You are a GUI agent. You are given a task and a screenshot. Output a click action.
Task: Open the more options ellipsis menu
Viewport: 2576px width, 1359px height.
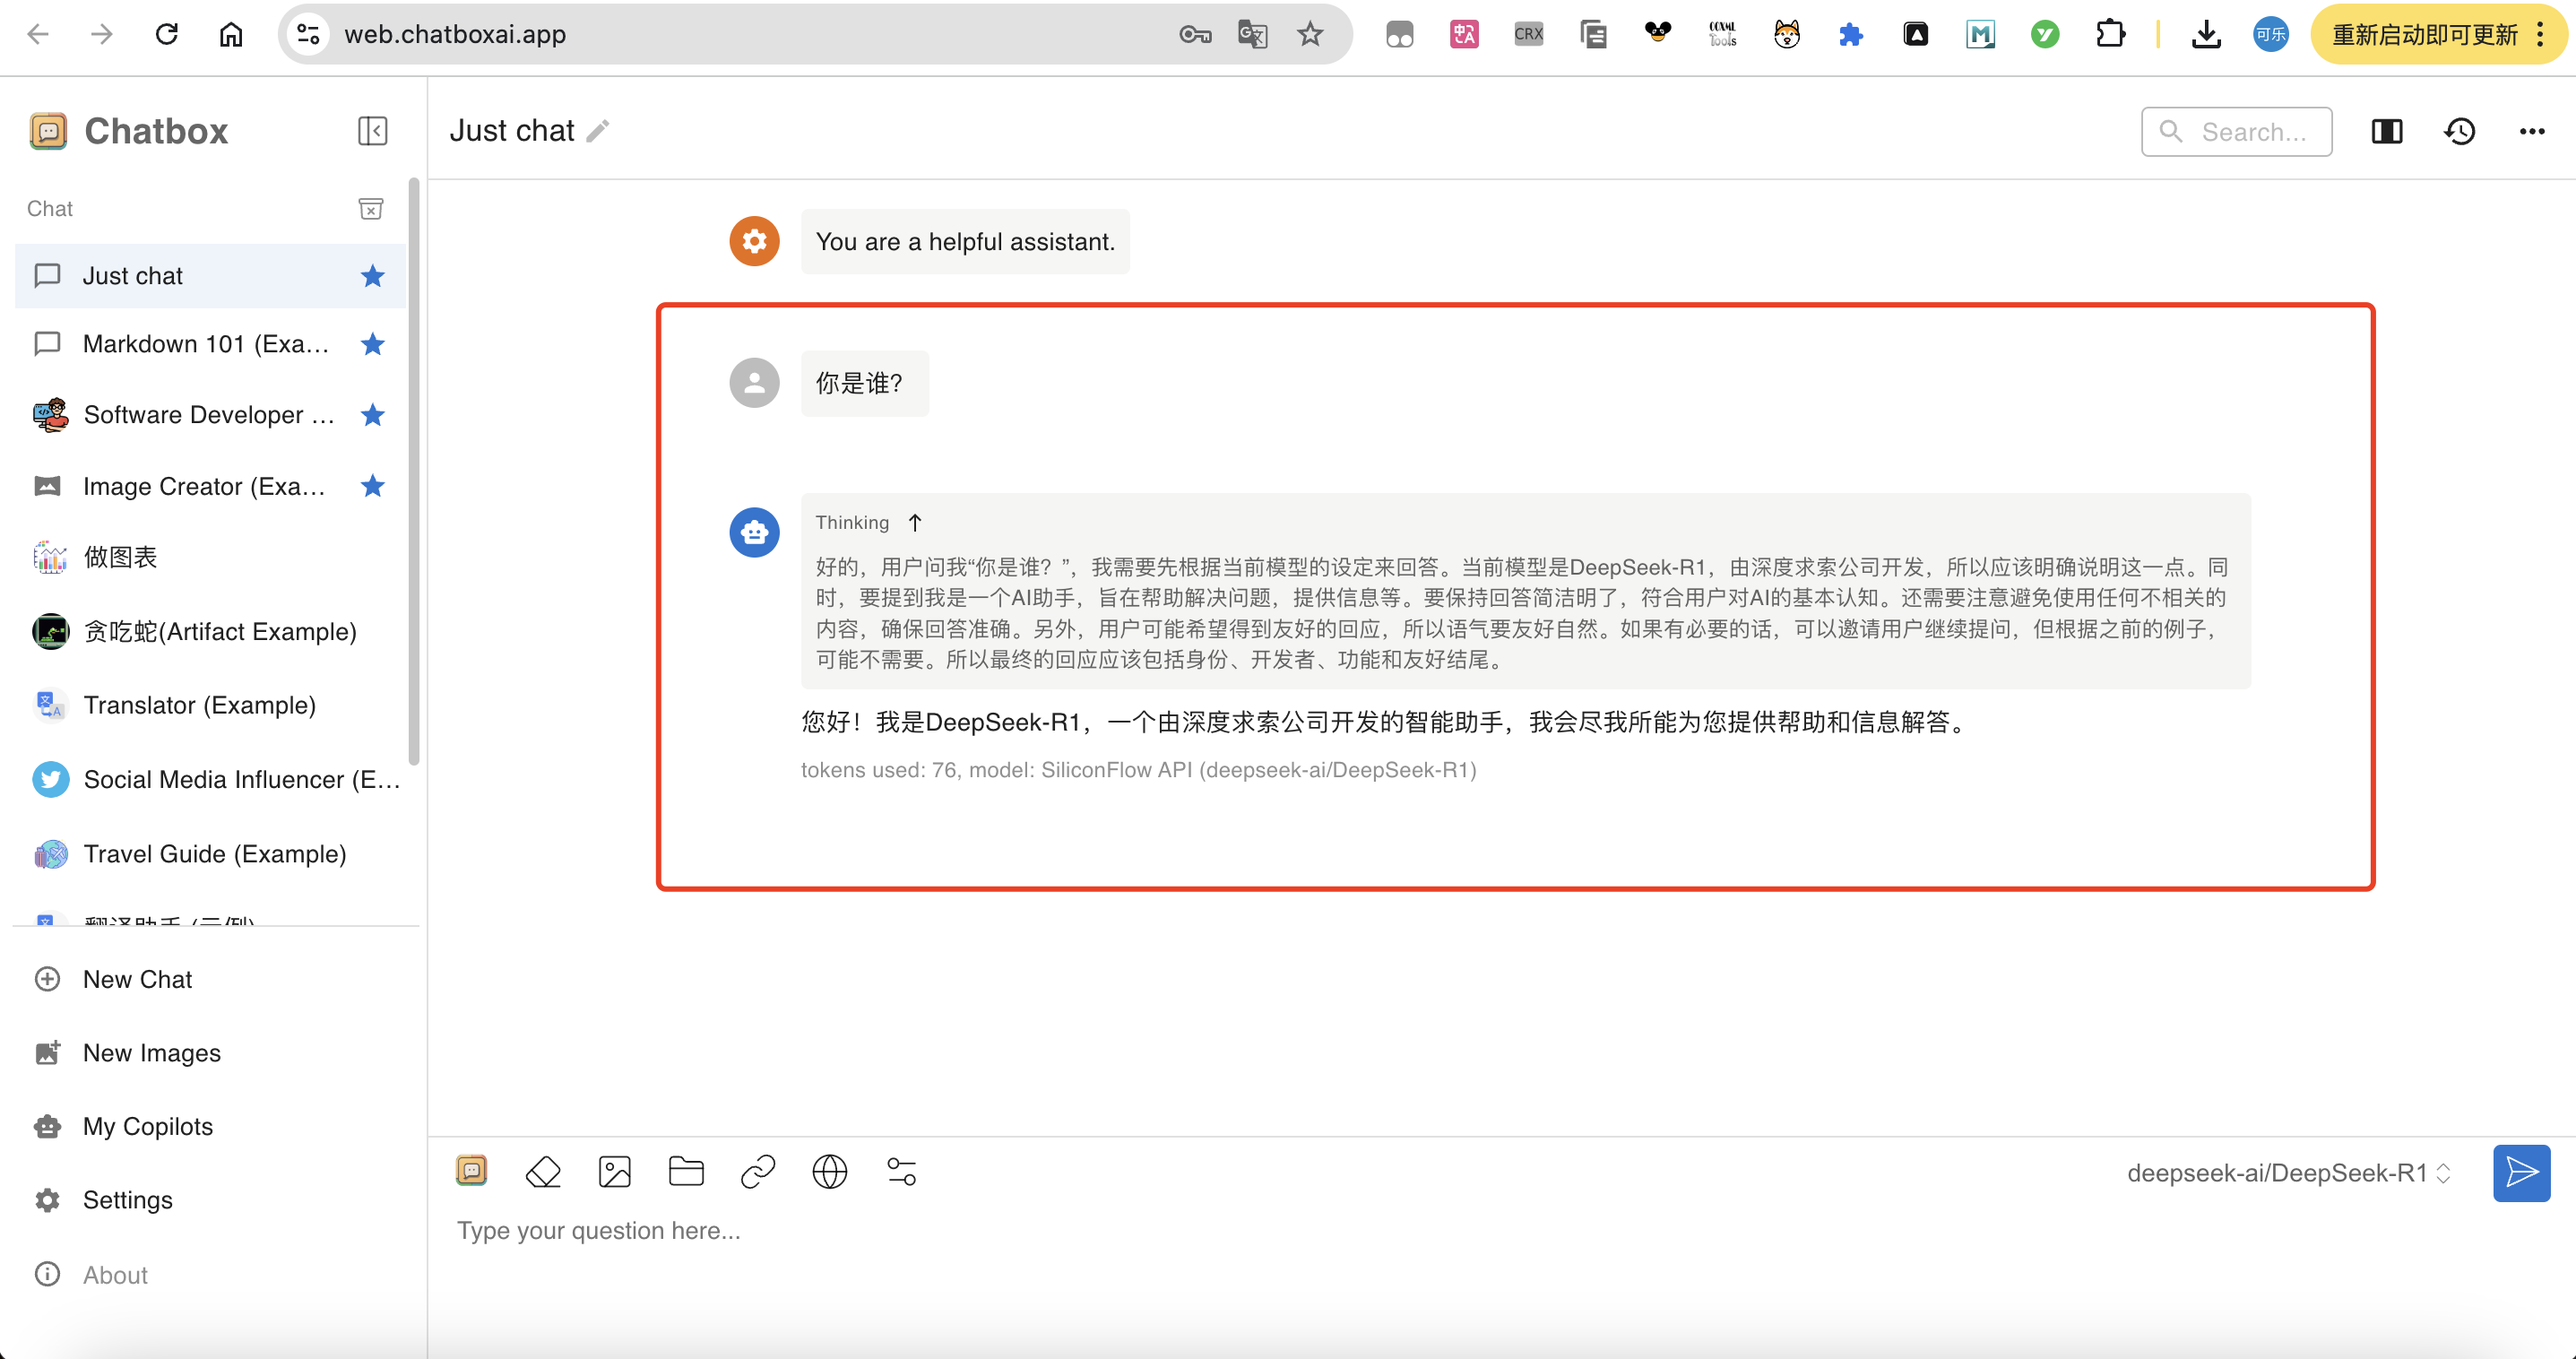pos(2532,132)
